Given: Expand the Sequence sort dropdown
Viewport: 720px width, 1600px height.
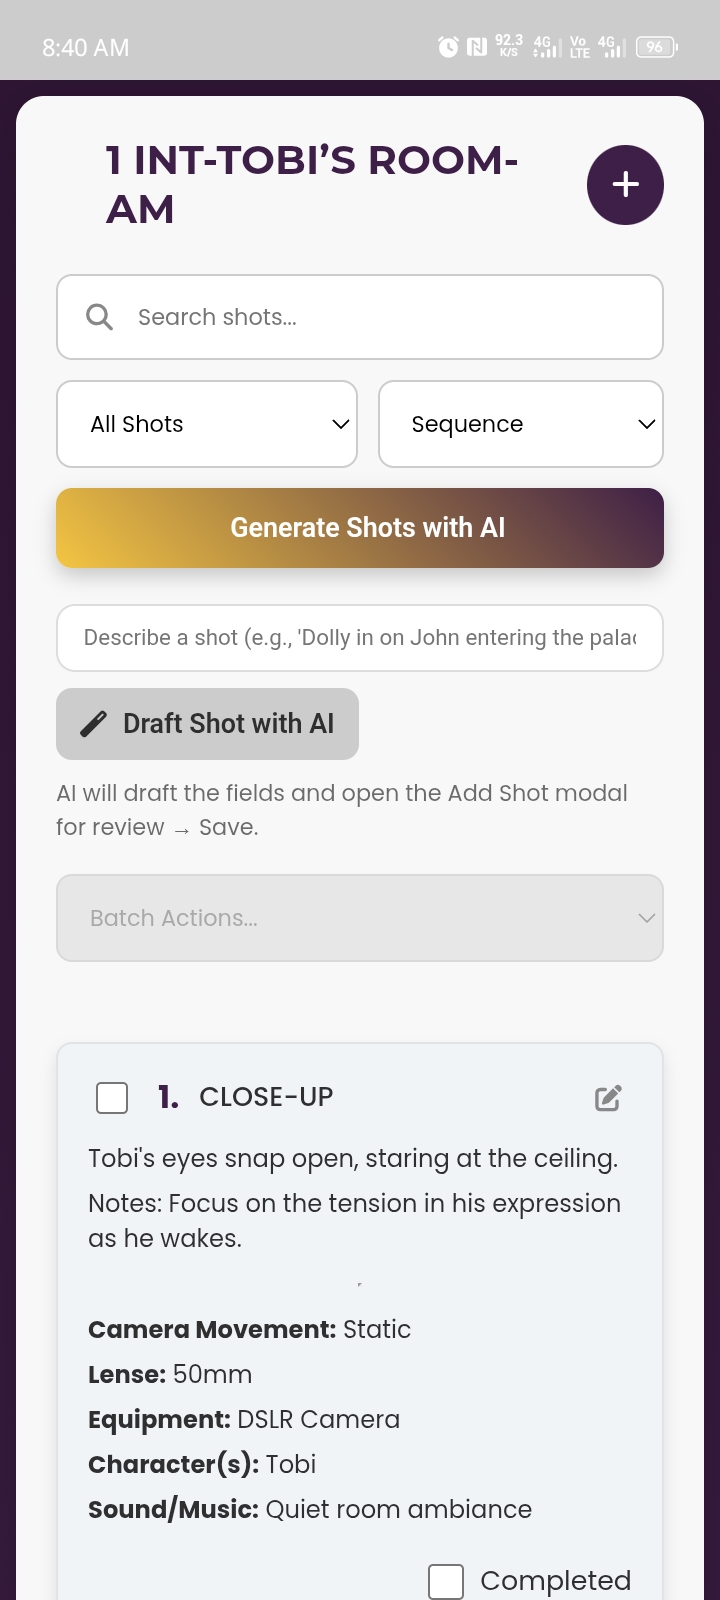Looking at the screenshot, I should [x=520, y=424].
